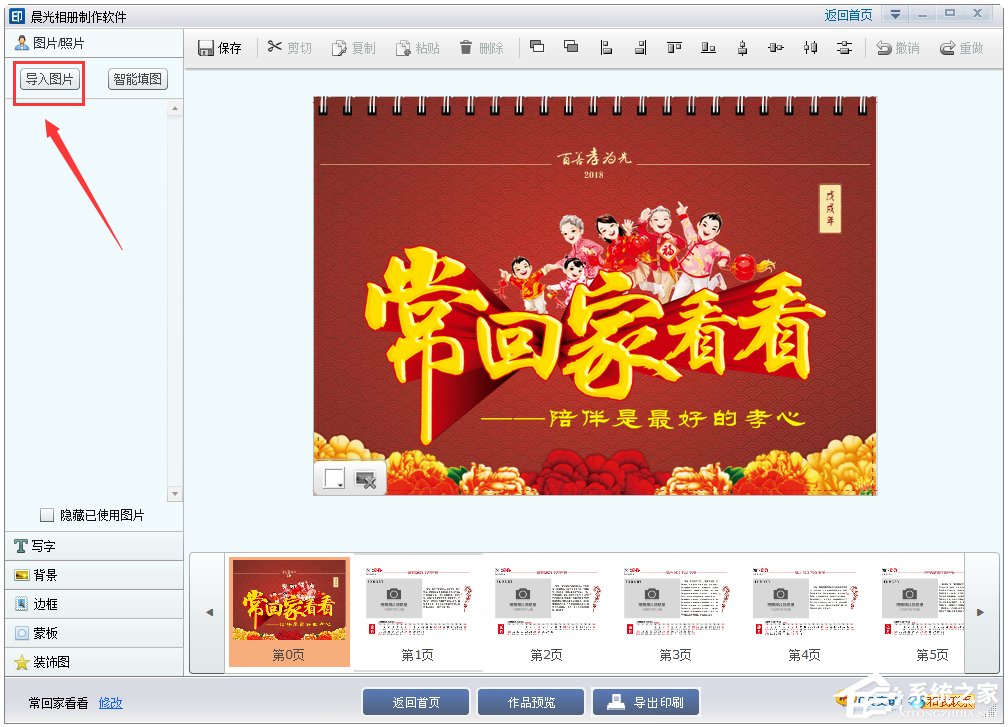Screen dimensions: 1008x727
Task: Collapse the thumbnail strip with the left arrow
Action: click(209, 612)
